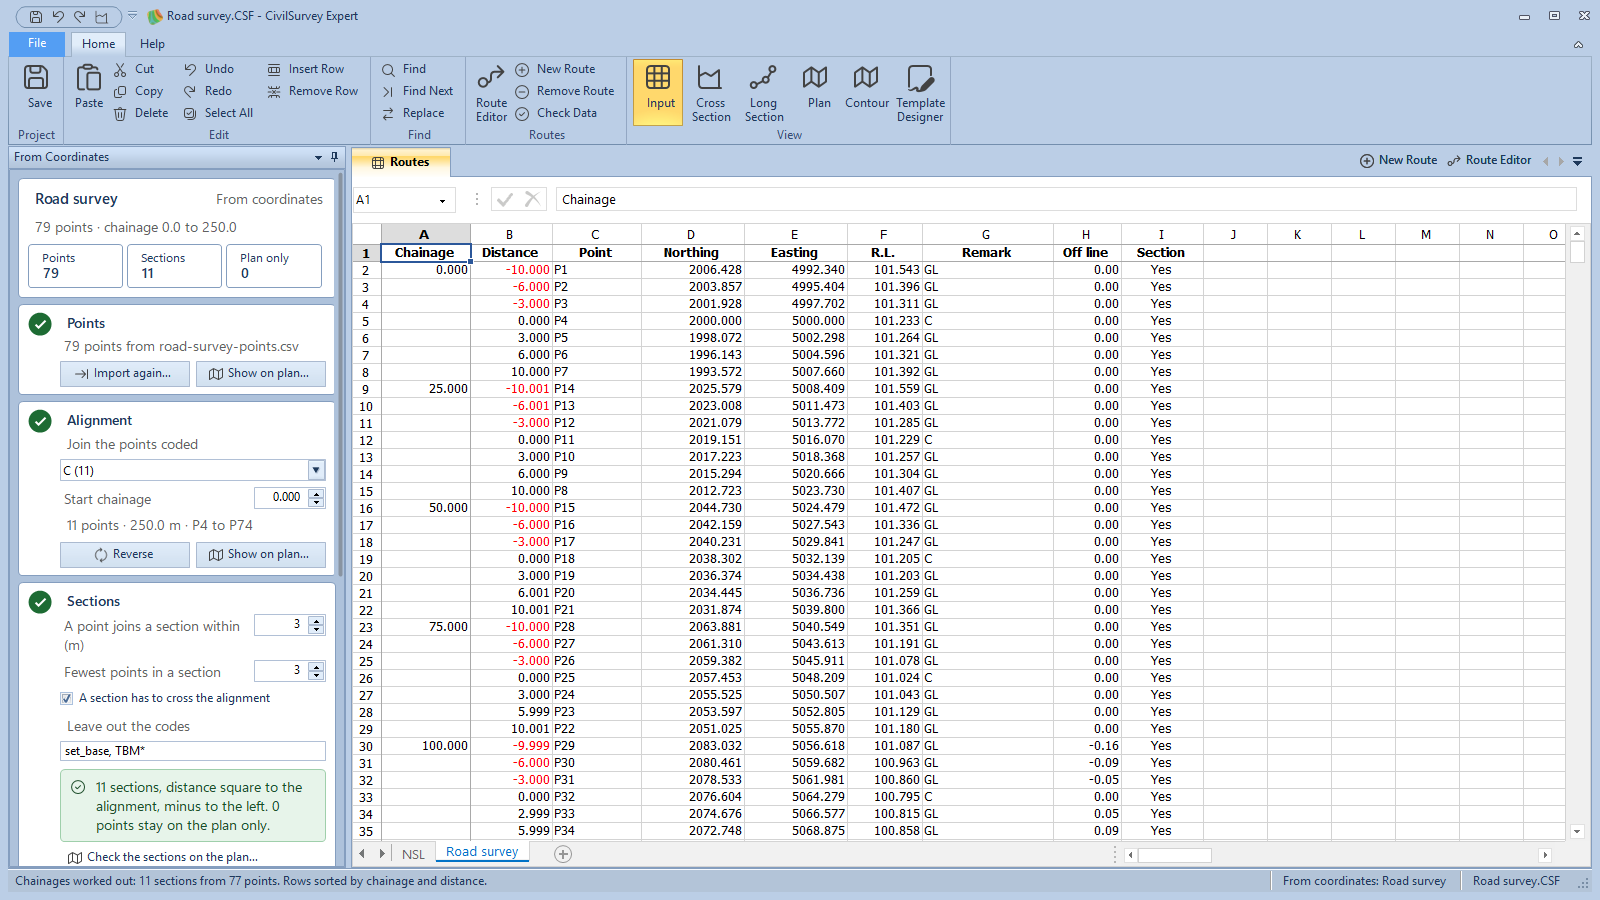Show the Plan view
1600x900 pixels.
pyautogui.click(x=819, y=87)
